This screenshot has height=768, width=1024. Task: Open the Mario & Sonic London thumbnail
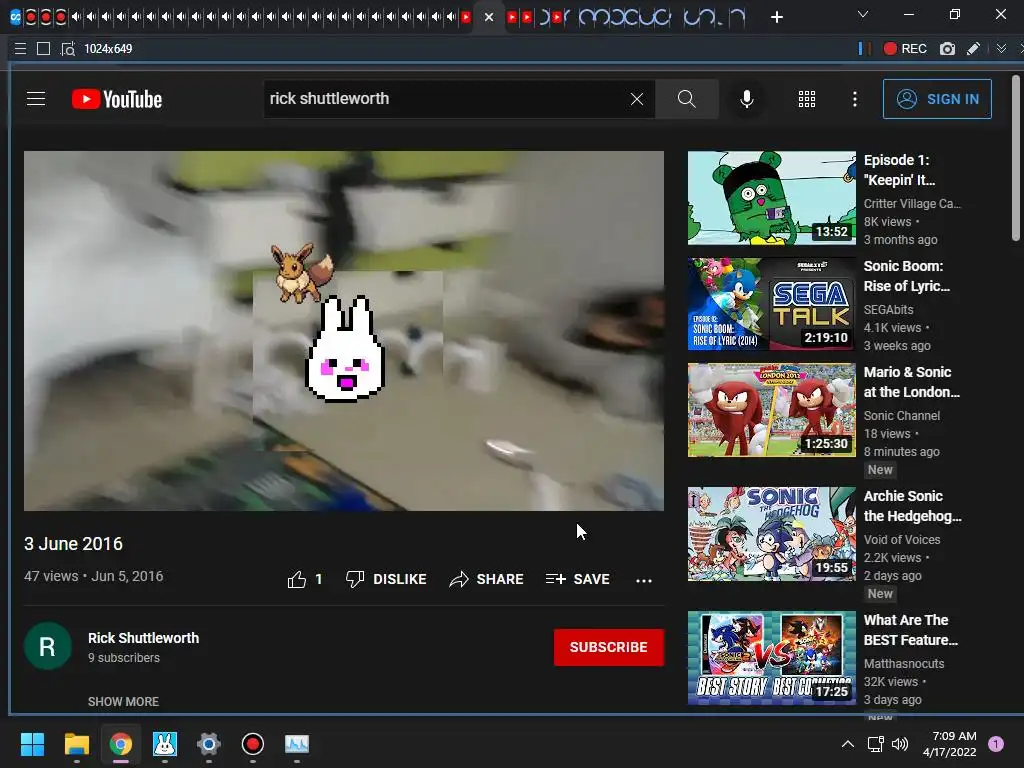(x=771, y=410)
